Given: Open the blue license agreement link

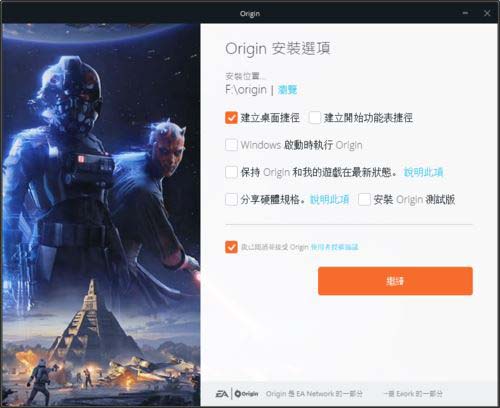Looking at the screenshot, I should click(x=334, y=247).
